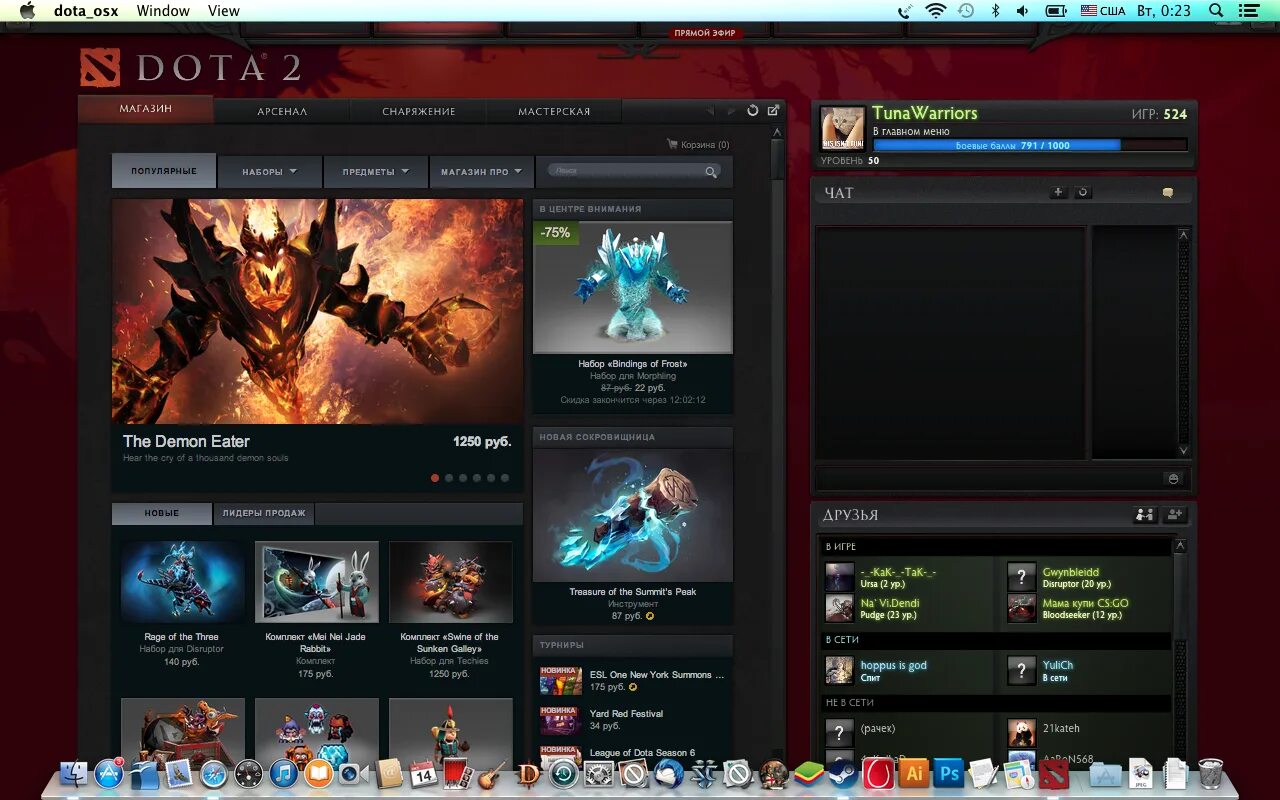Switch to the Магазин tab

pyautogui.click(x=146, y=109)
